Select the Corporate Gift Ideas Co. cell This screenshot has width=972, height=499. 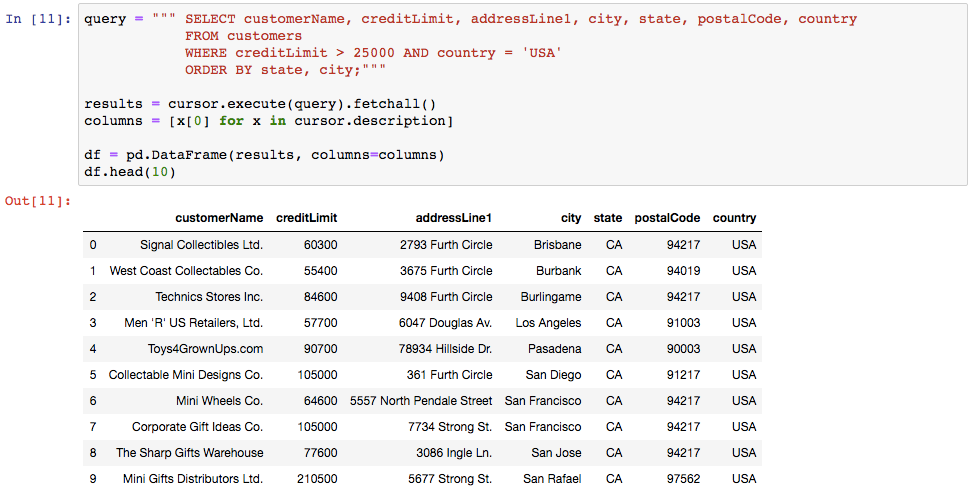click(197, 427)
